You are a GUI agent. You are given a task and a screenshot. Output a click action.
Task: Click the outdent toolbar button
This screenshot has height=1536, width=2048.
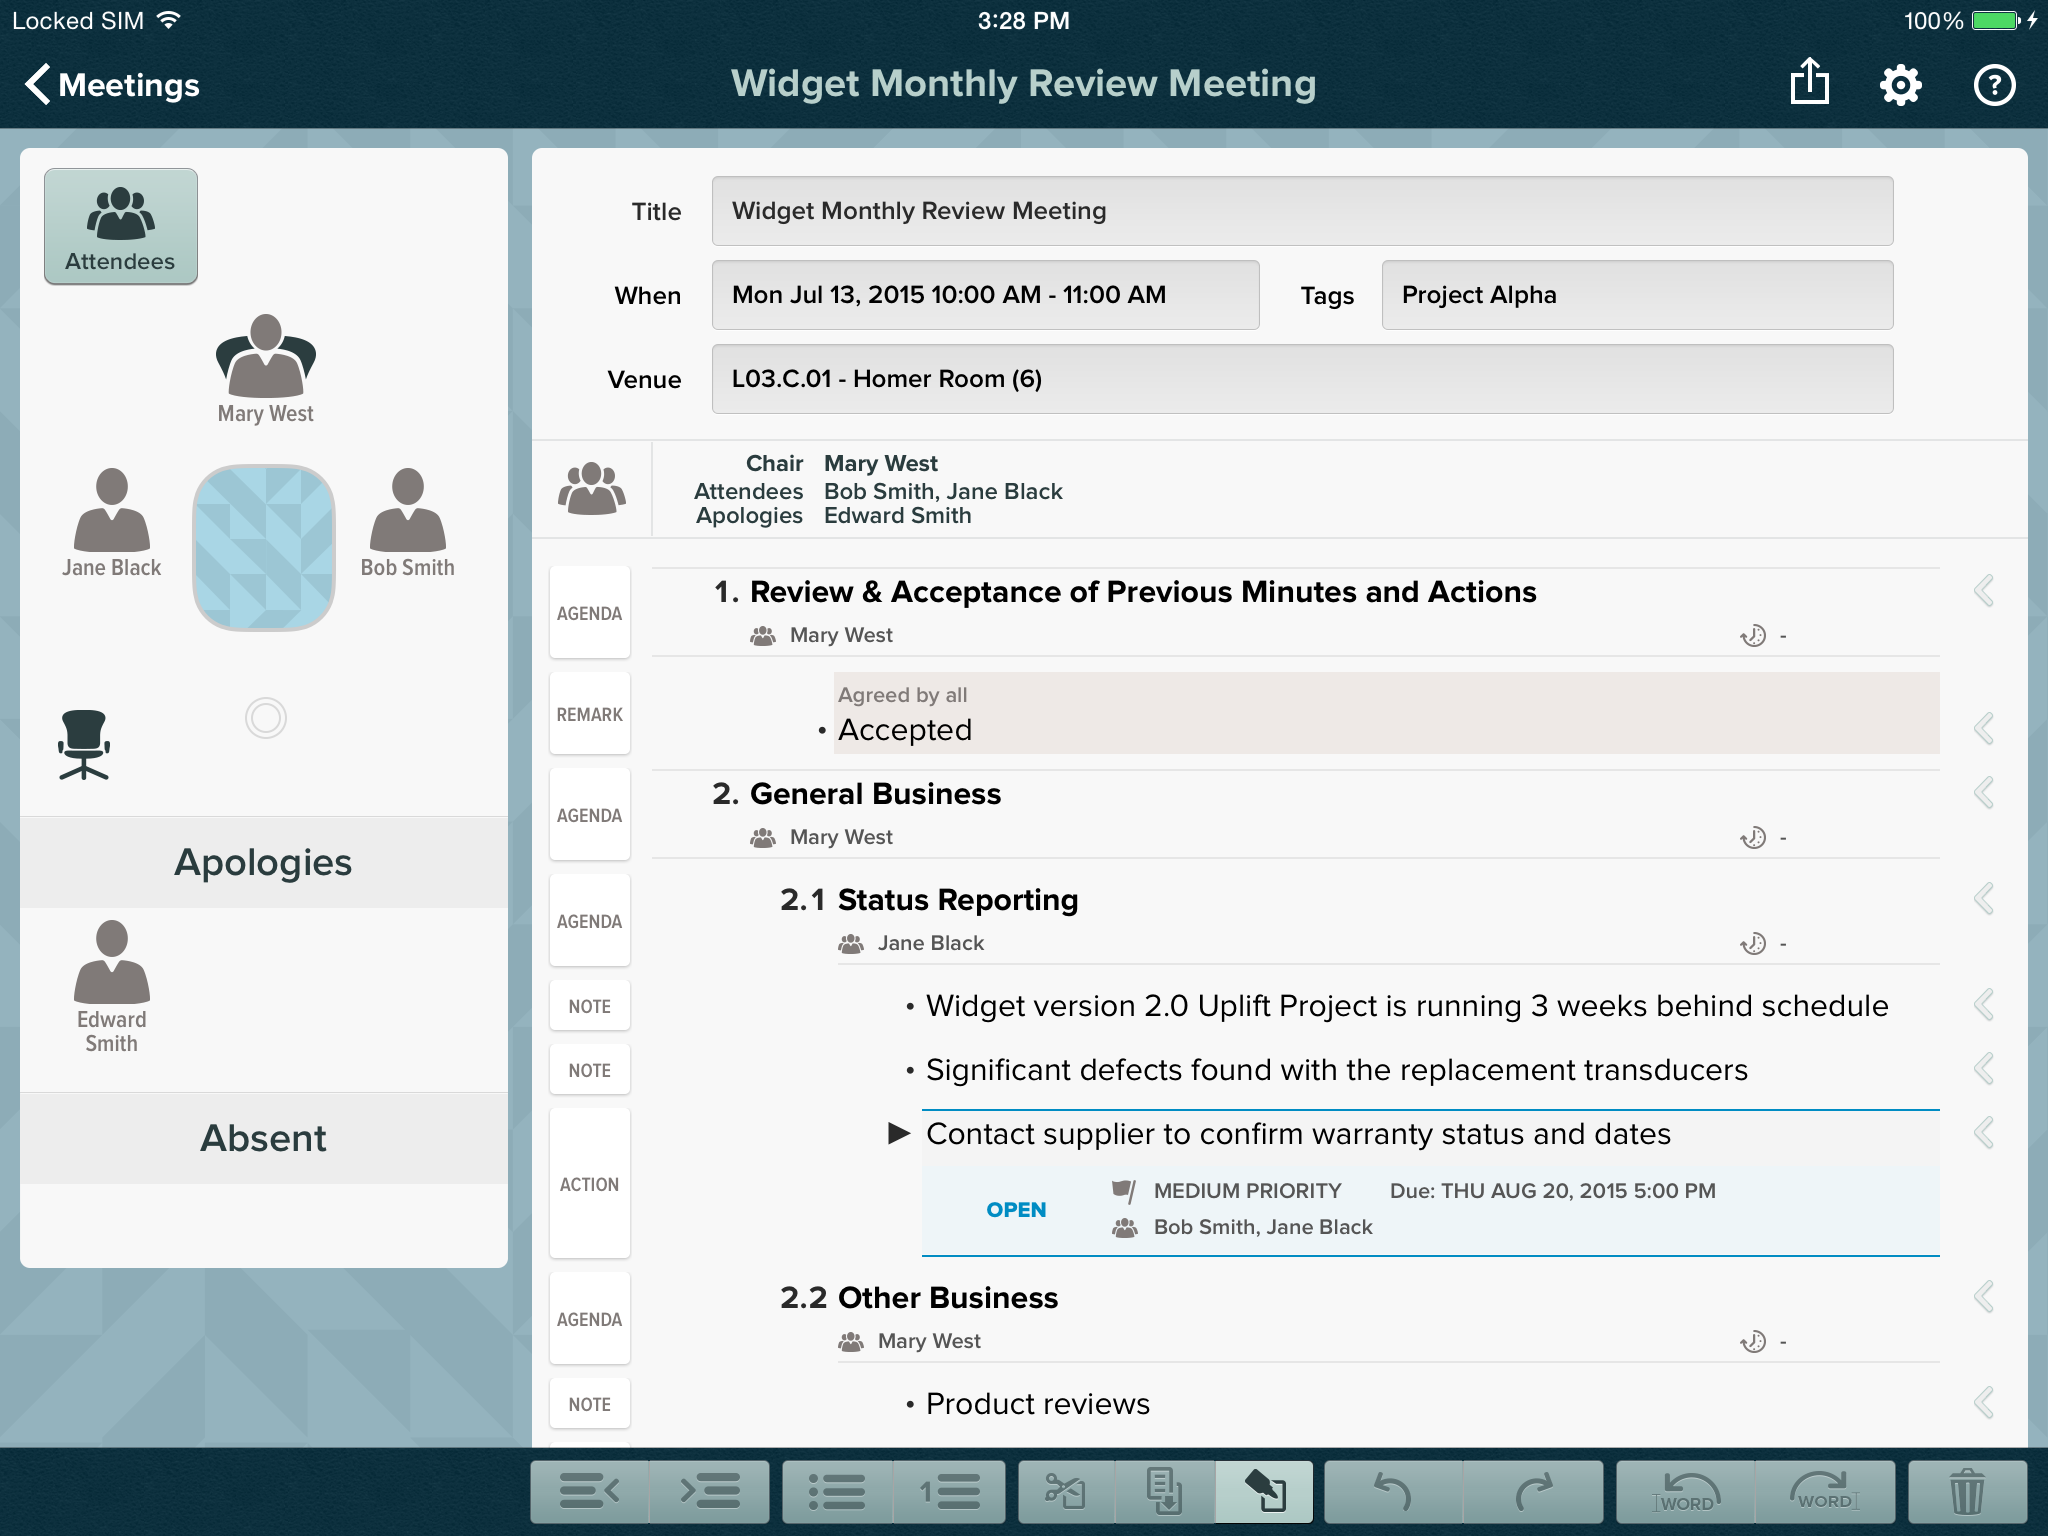click(x=590, y=1492)
